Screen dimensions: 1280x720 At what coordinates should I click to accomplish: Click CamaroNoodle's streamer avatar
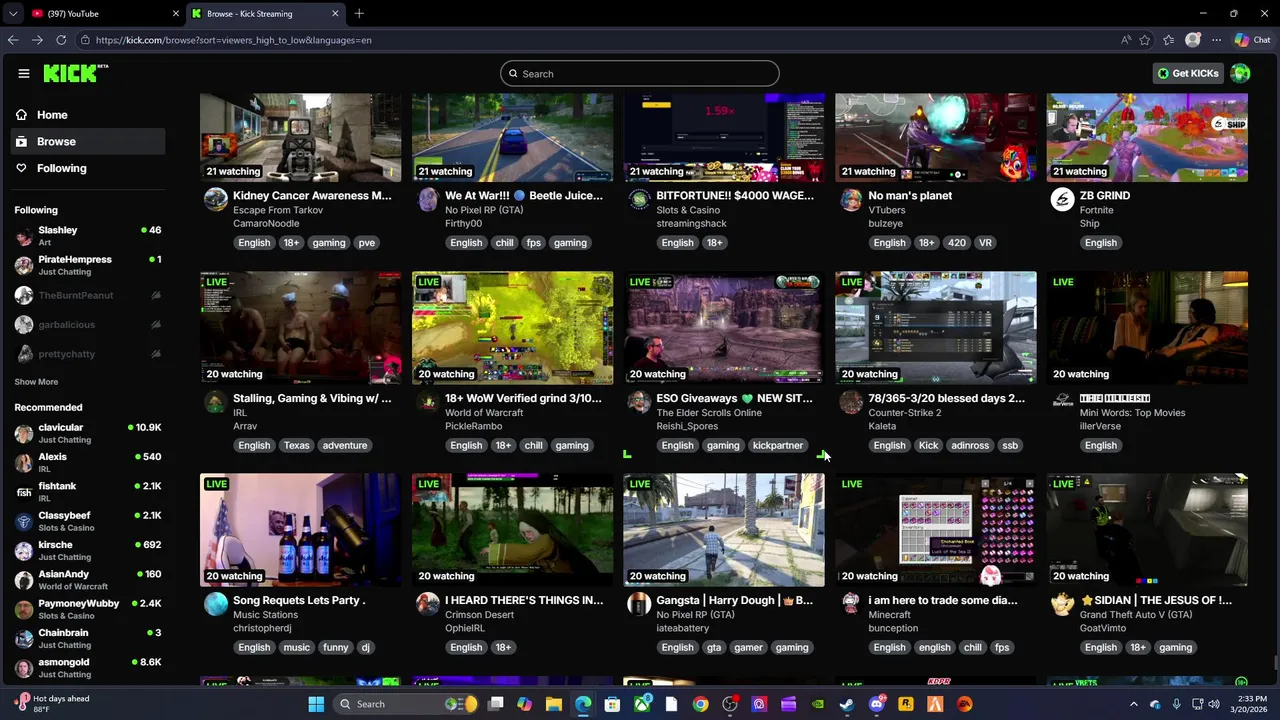(216, 200)
